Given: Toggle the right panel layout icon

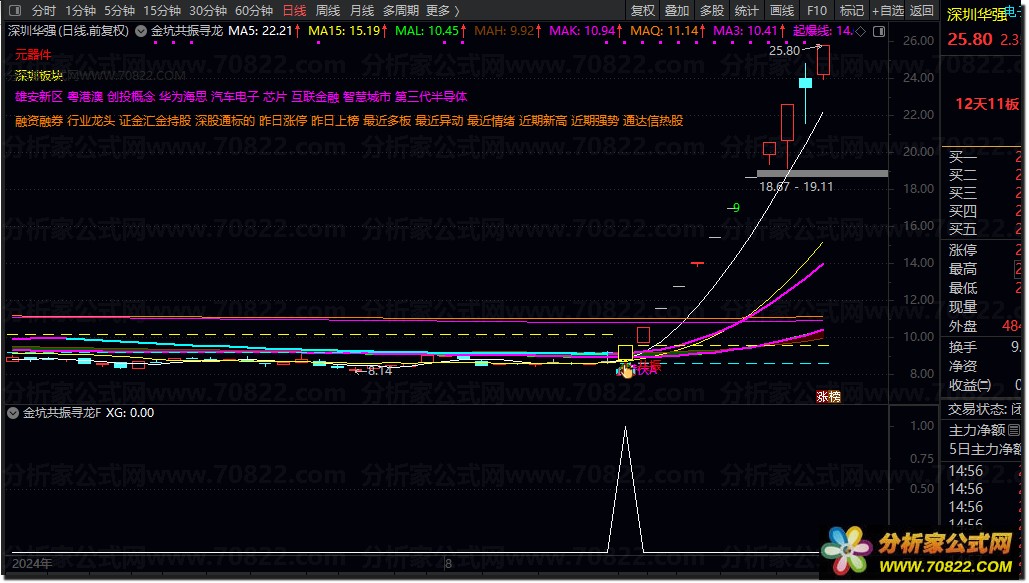Looking at the screenshot, I should 879,32.
